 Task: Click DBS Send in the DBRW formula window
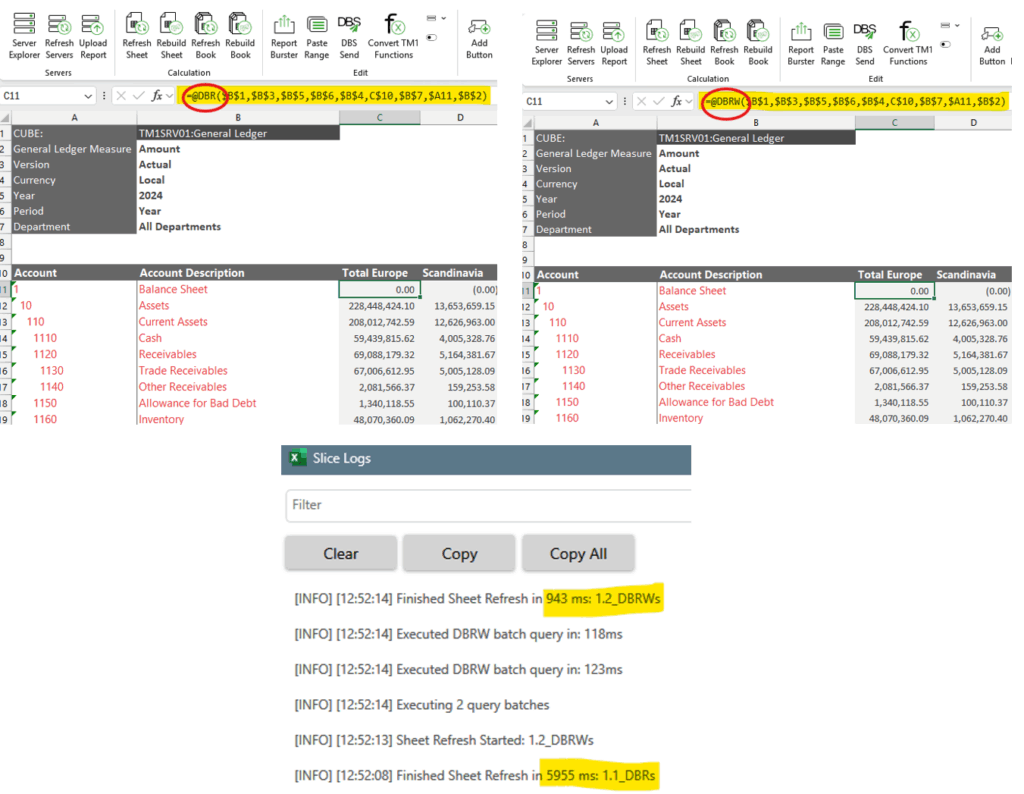point(865,42)
